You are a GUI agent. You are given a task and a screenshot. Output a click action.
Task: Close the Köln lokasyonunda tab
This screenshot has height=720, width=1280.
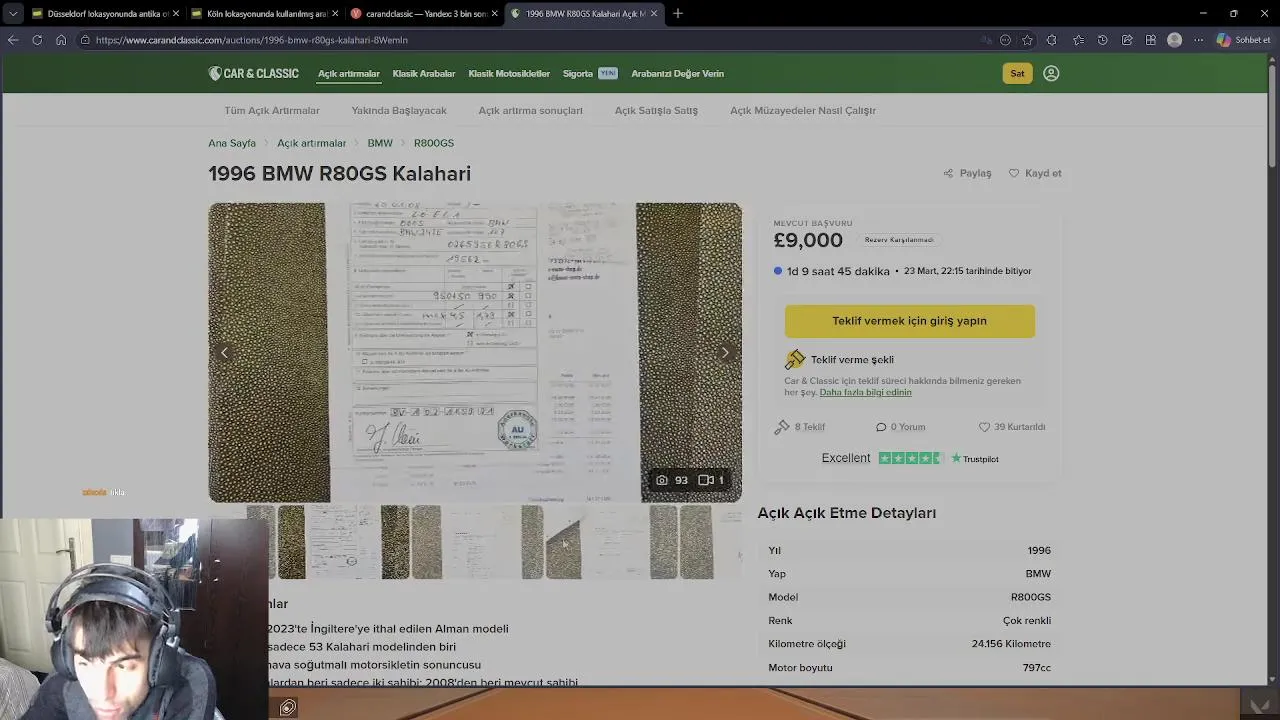pos(335,14)
